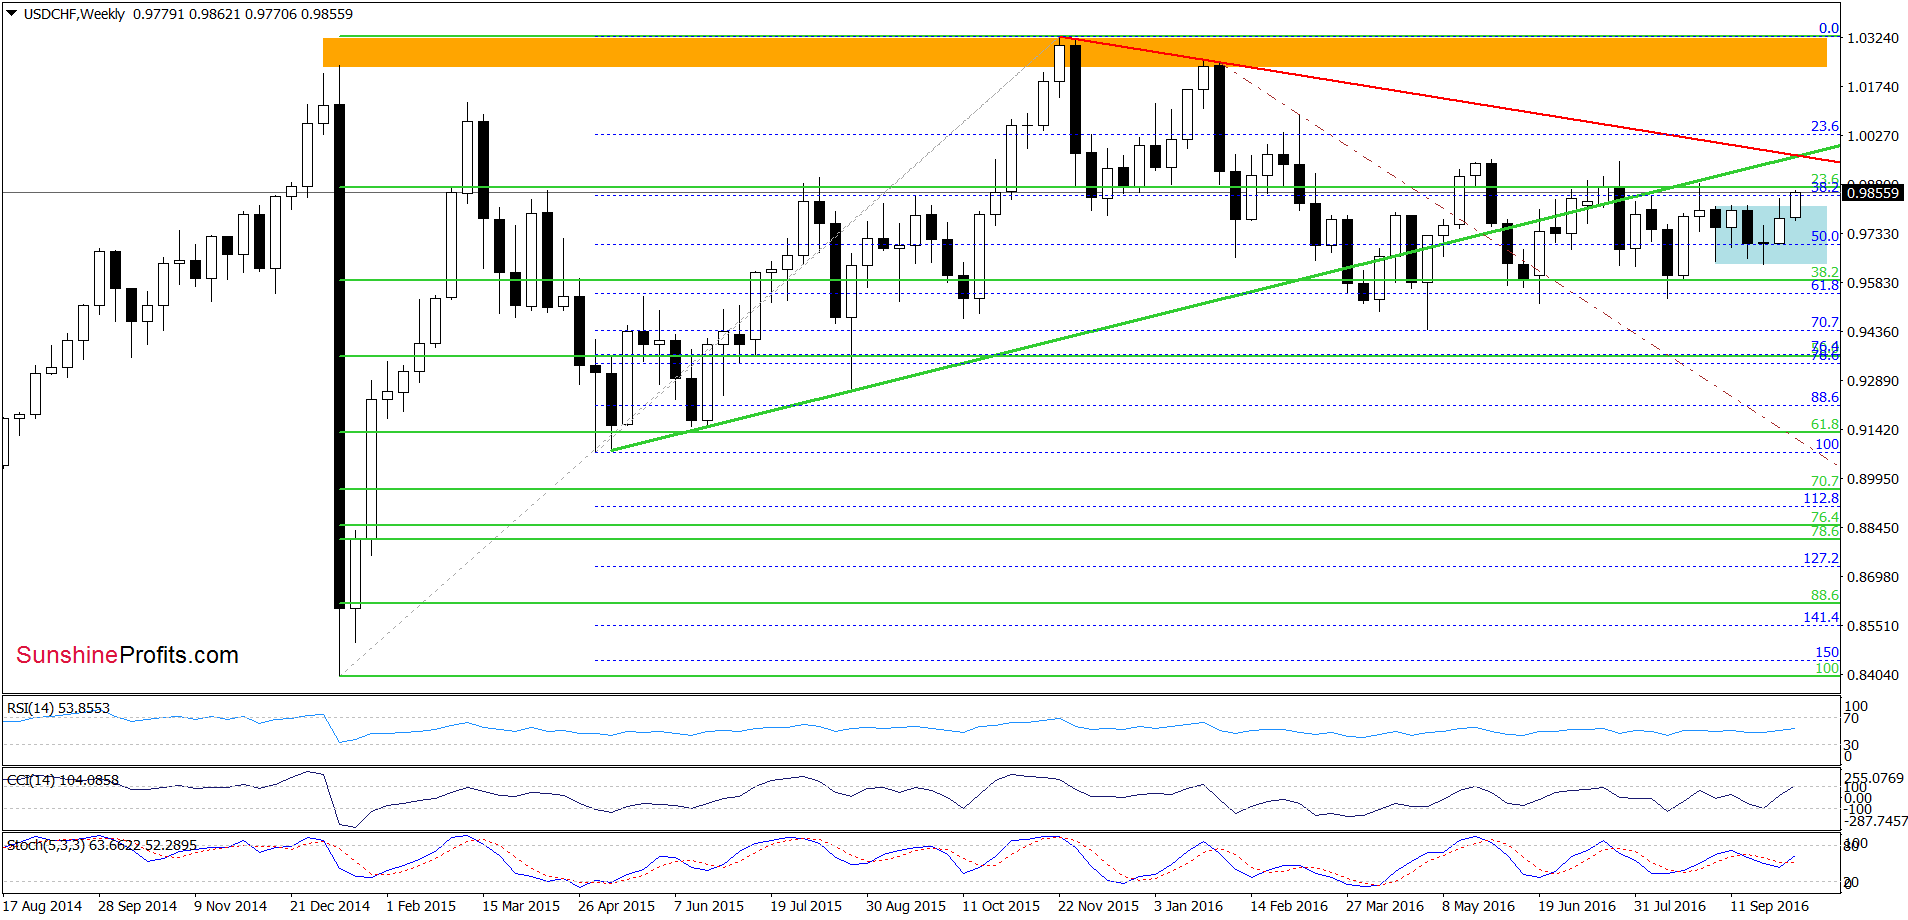Select the blue 112.8 Fibonacci extension label
This screenshot has width=1908, height=920.
(x=1821, y=498)
